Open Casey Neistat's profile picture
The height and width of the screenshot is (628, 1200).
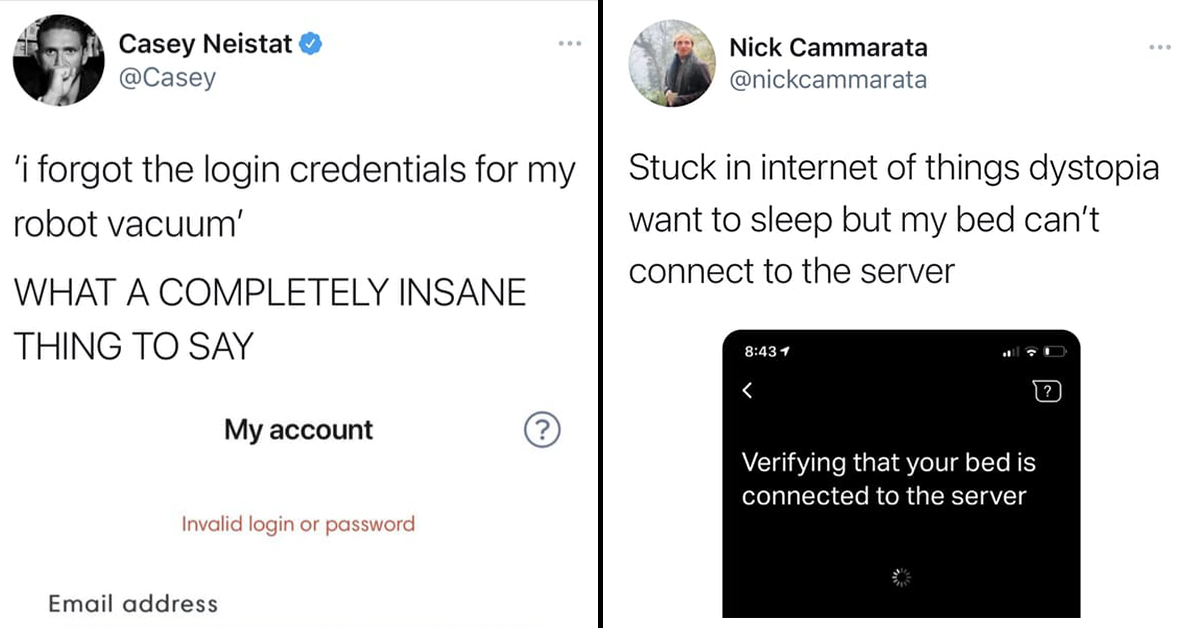(58, 60)
